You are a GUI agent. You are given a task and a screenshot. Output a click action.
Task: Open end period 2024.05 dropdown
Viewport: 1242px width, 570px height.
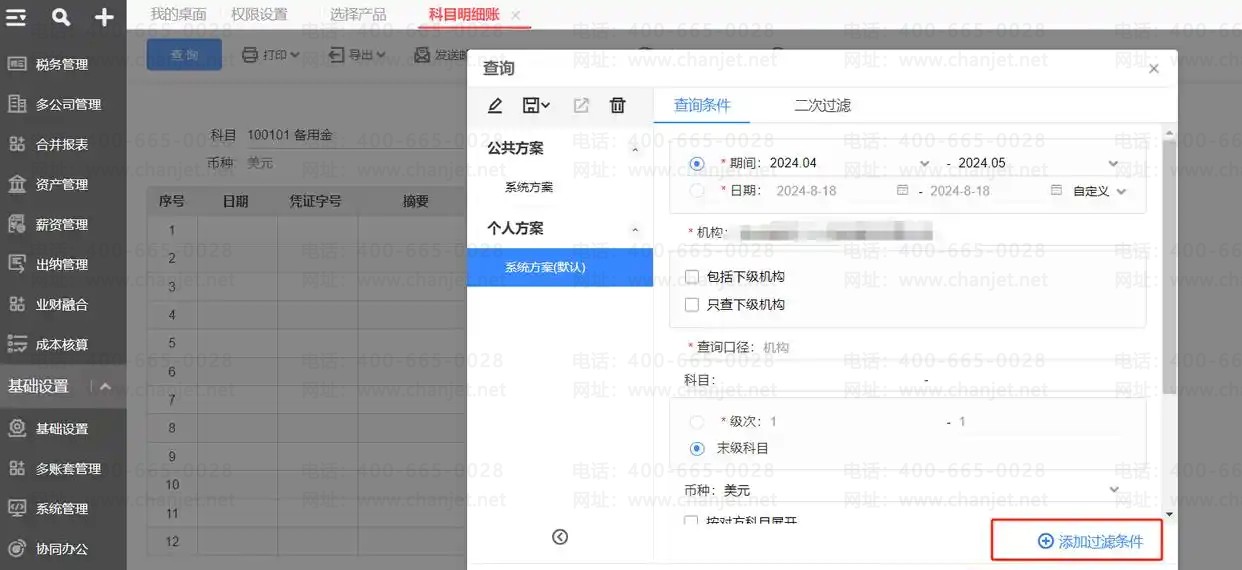click(1113, 163)
